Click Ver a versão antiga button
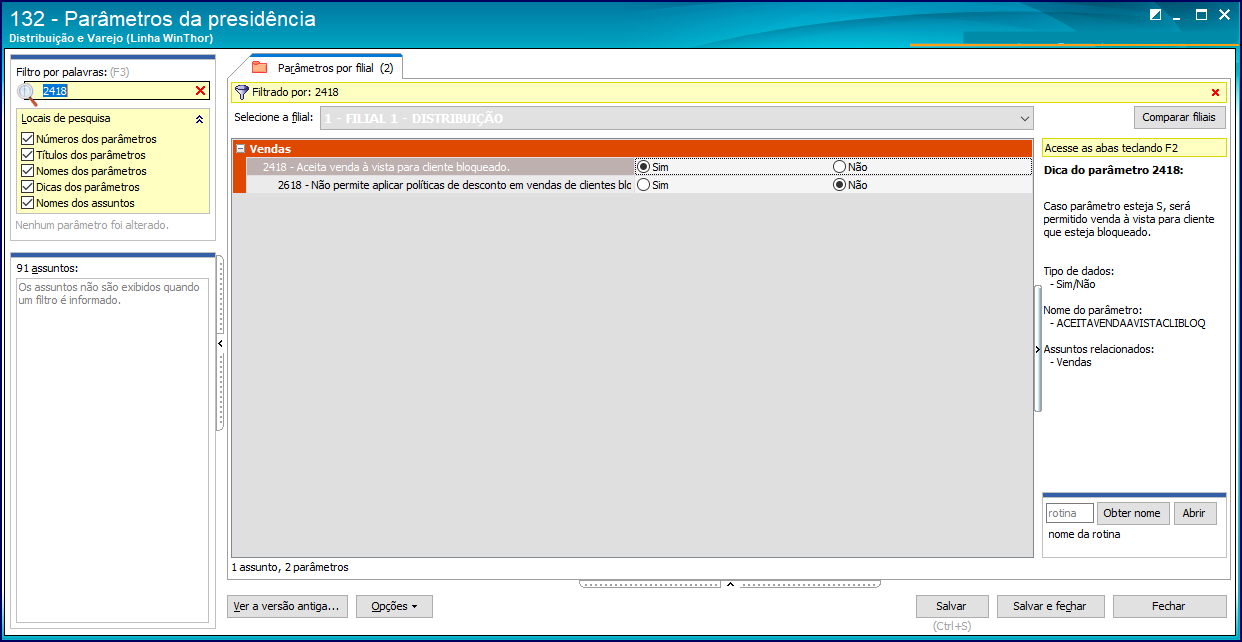Image resolution: width=1242 pixels, height=642 pixels. 286,606
